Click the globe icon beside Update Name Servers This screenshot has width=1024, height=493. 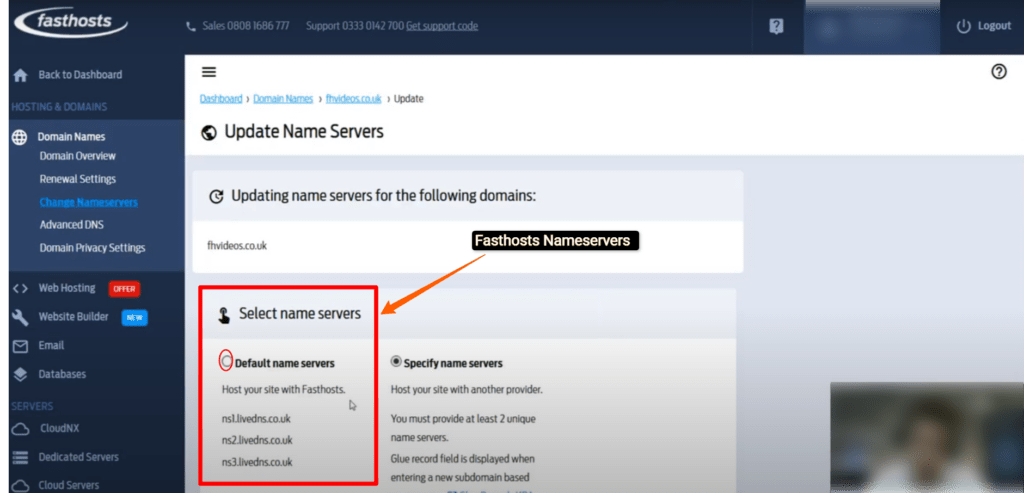click(x=209, y=133)
